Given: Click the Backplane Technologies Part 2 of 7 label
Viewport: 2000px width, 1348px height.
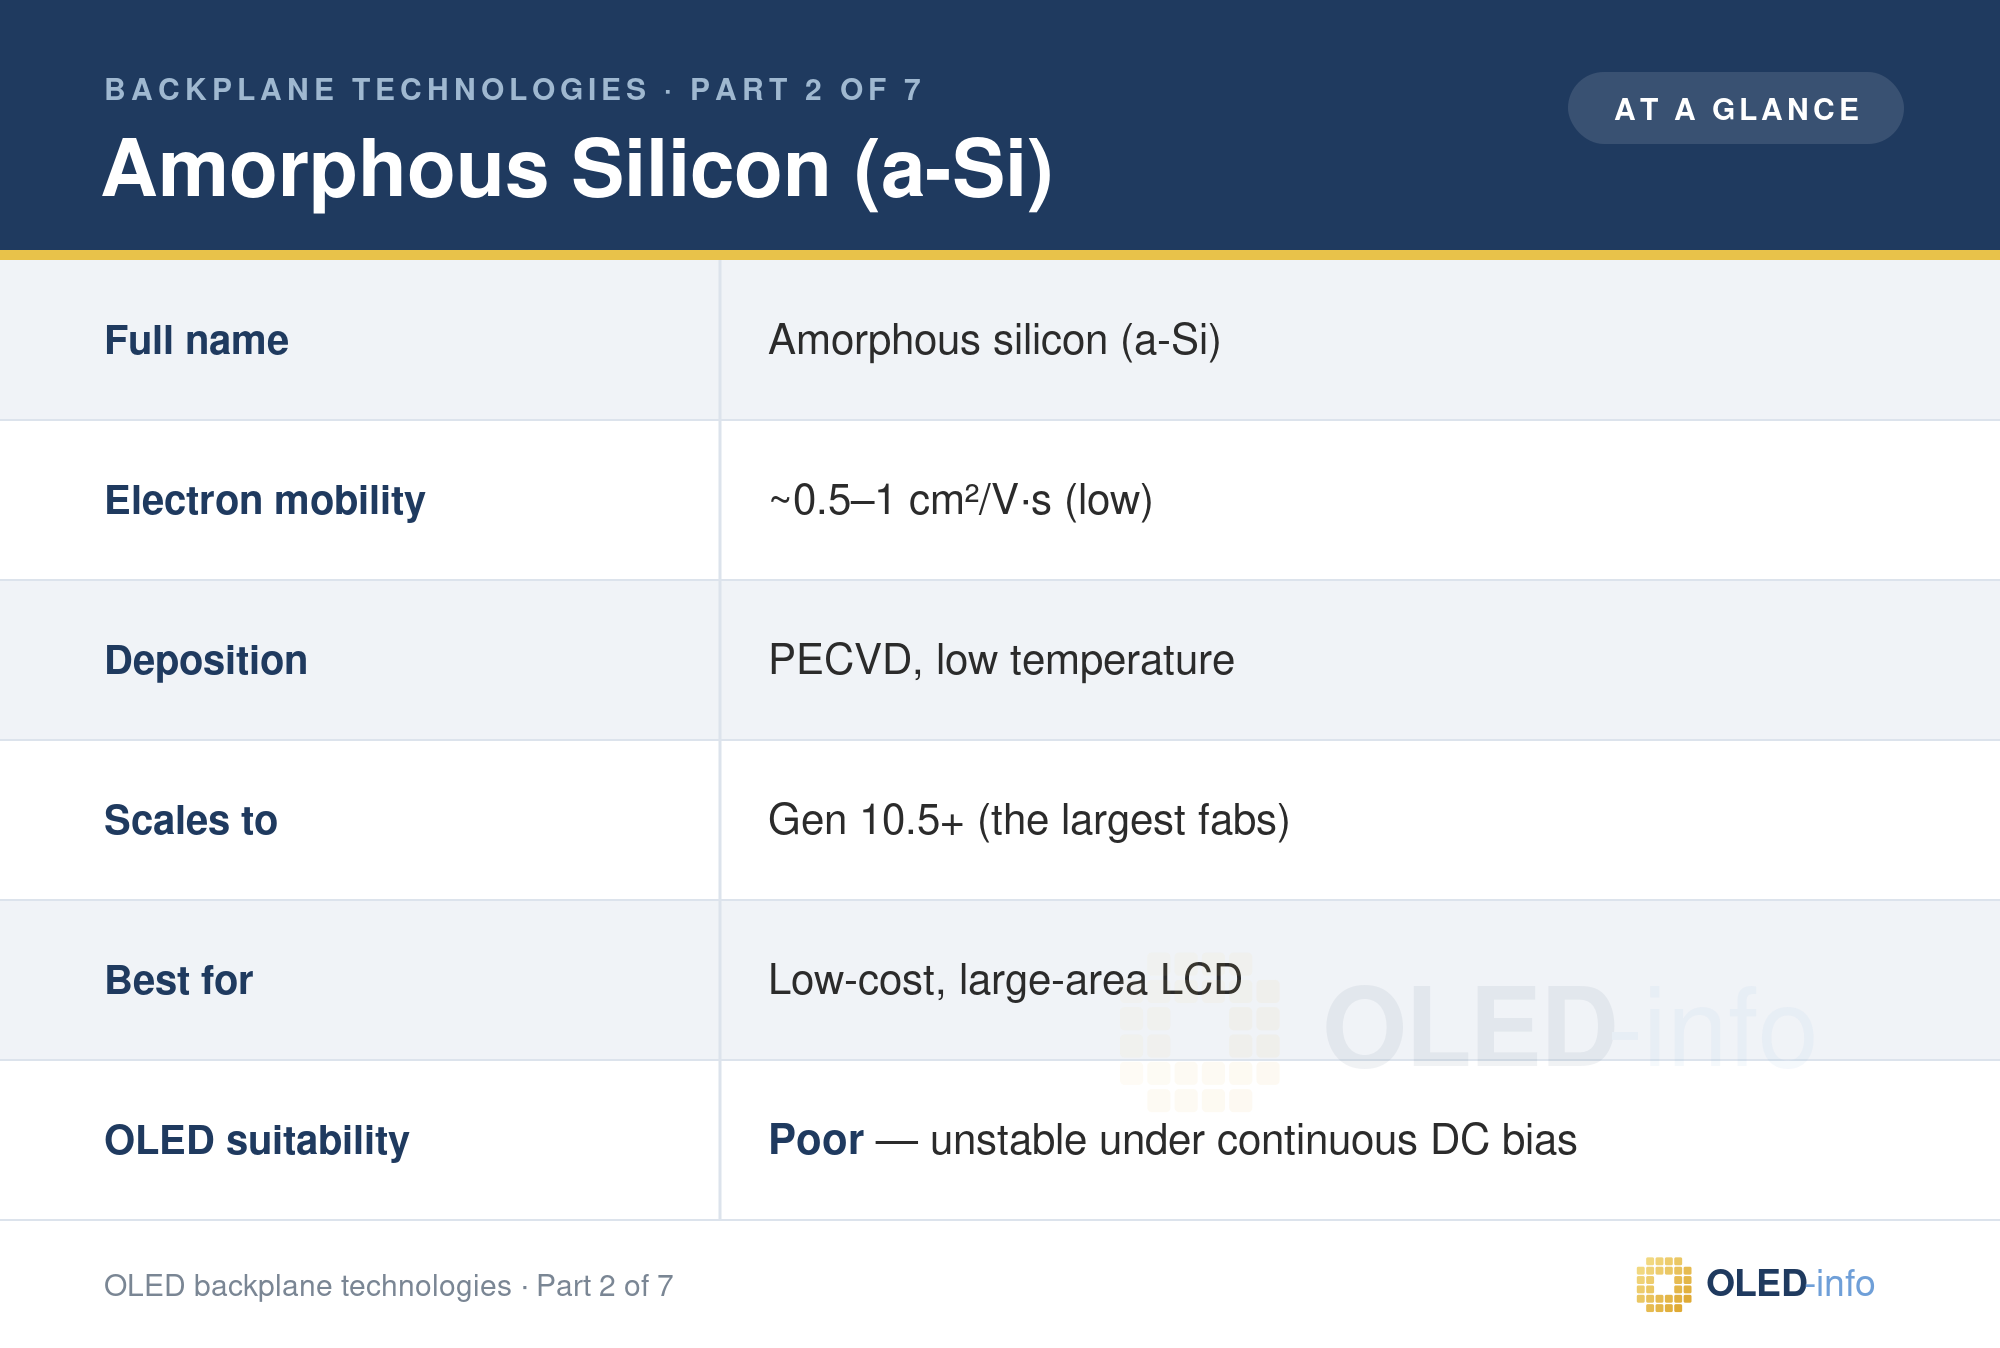Looking at the screenshot, I should [x=513, y=89].
